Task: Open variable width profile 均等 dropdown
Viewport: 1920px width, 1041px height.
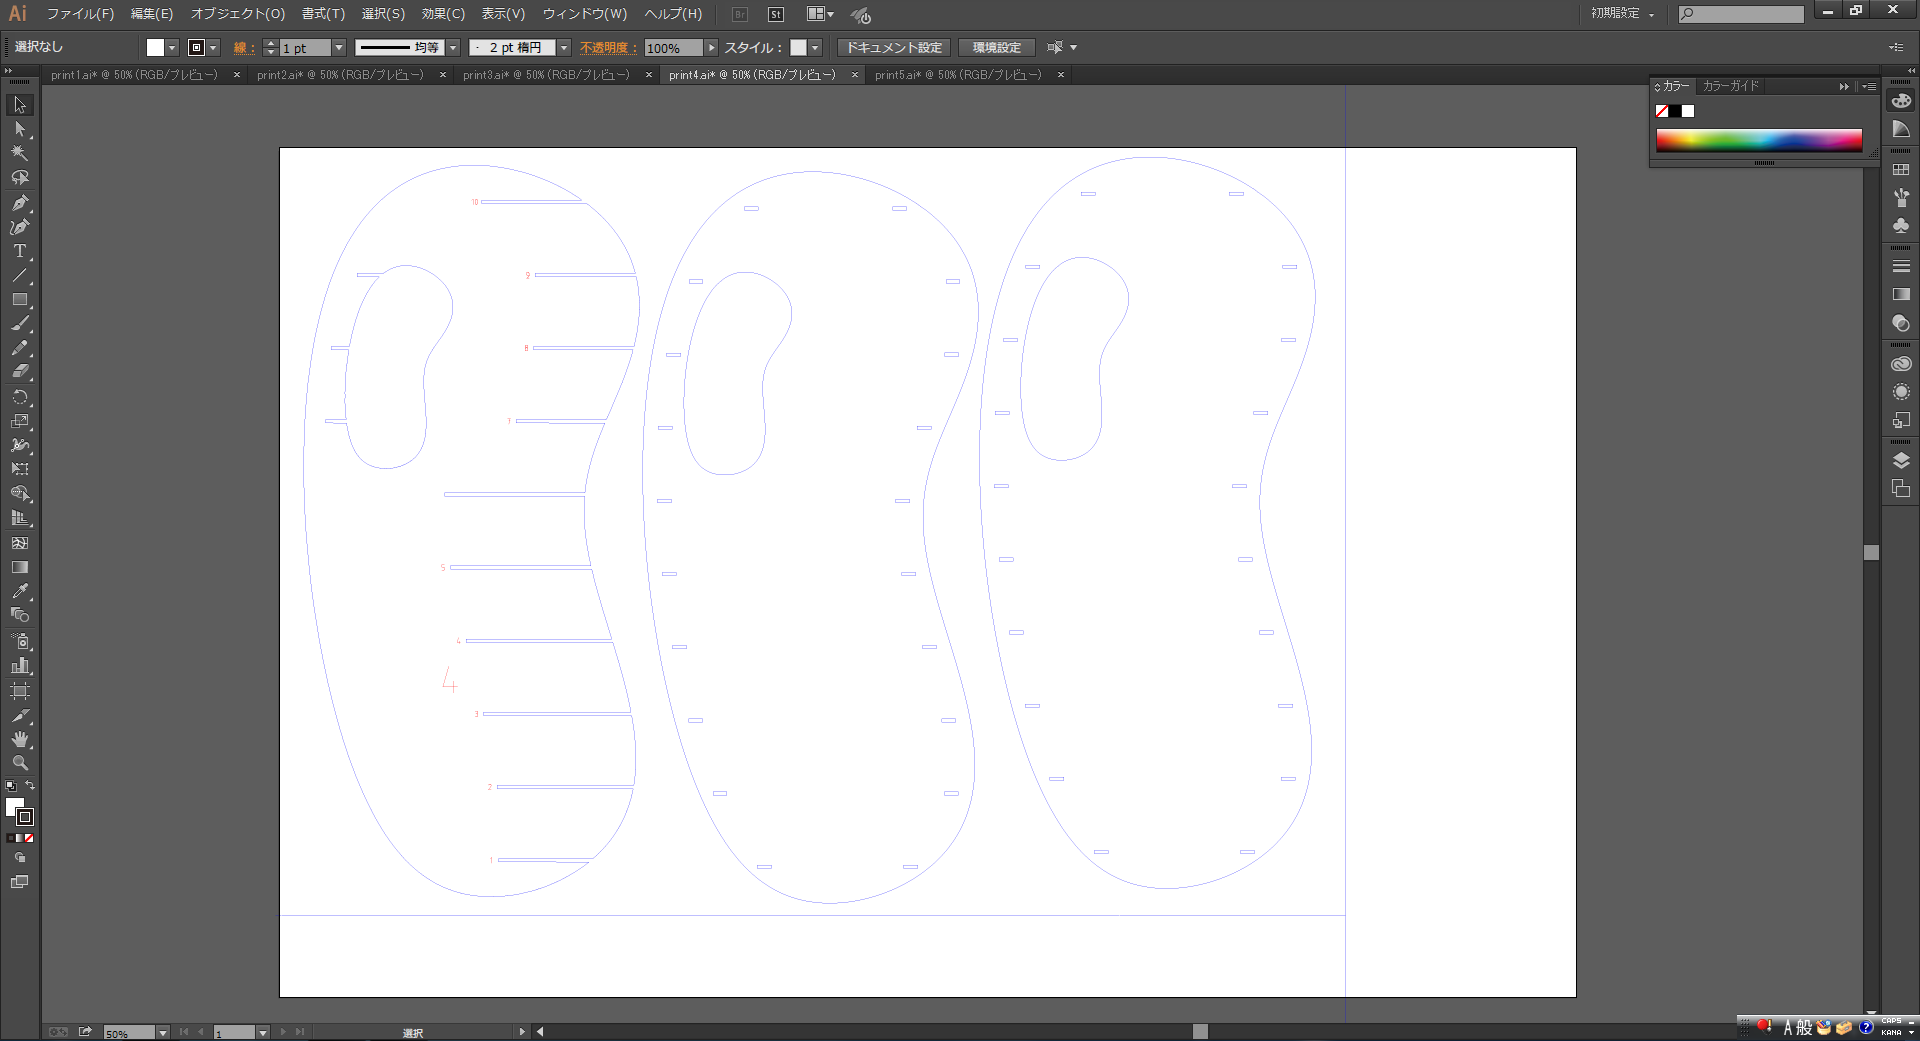Action: click(x=453, y=48)
